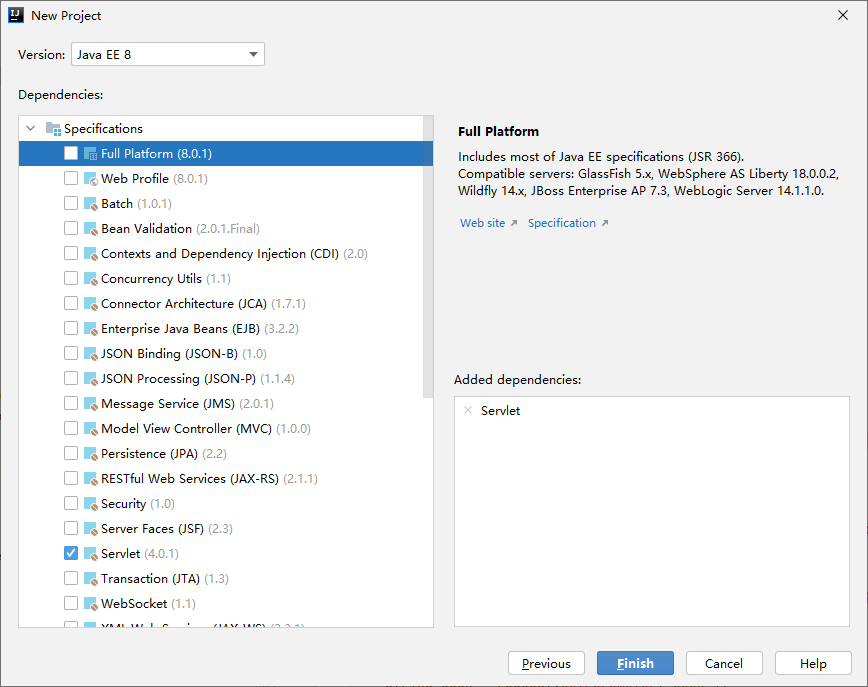Click the Server Faces (JSF) icon
The image size is (868, 687).
(91, 529)
